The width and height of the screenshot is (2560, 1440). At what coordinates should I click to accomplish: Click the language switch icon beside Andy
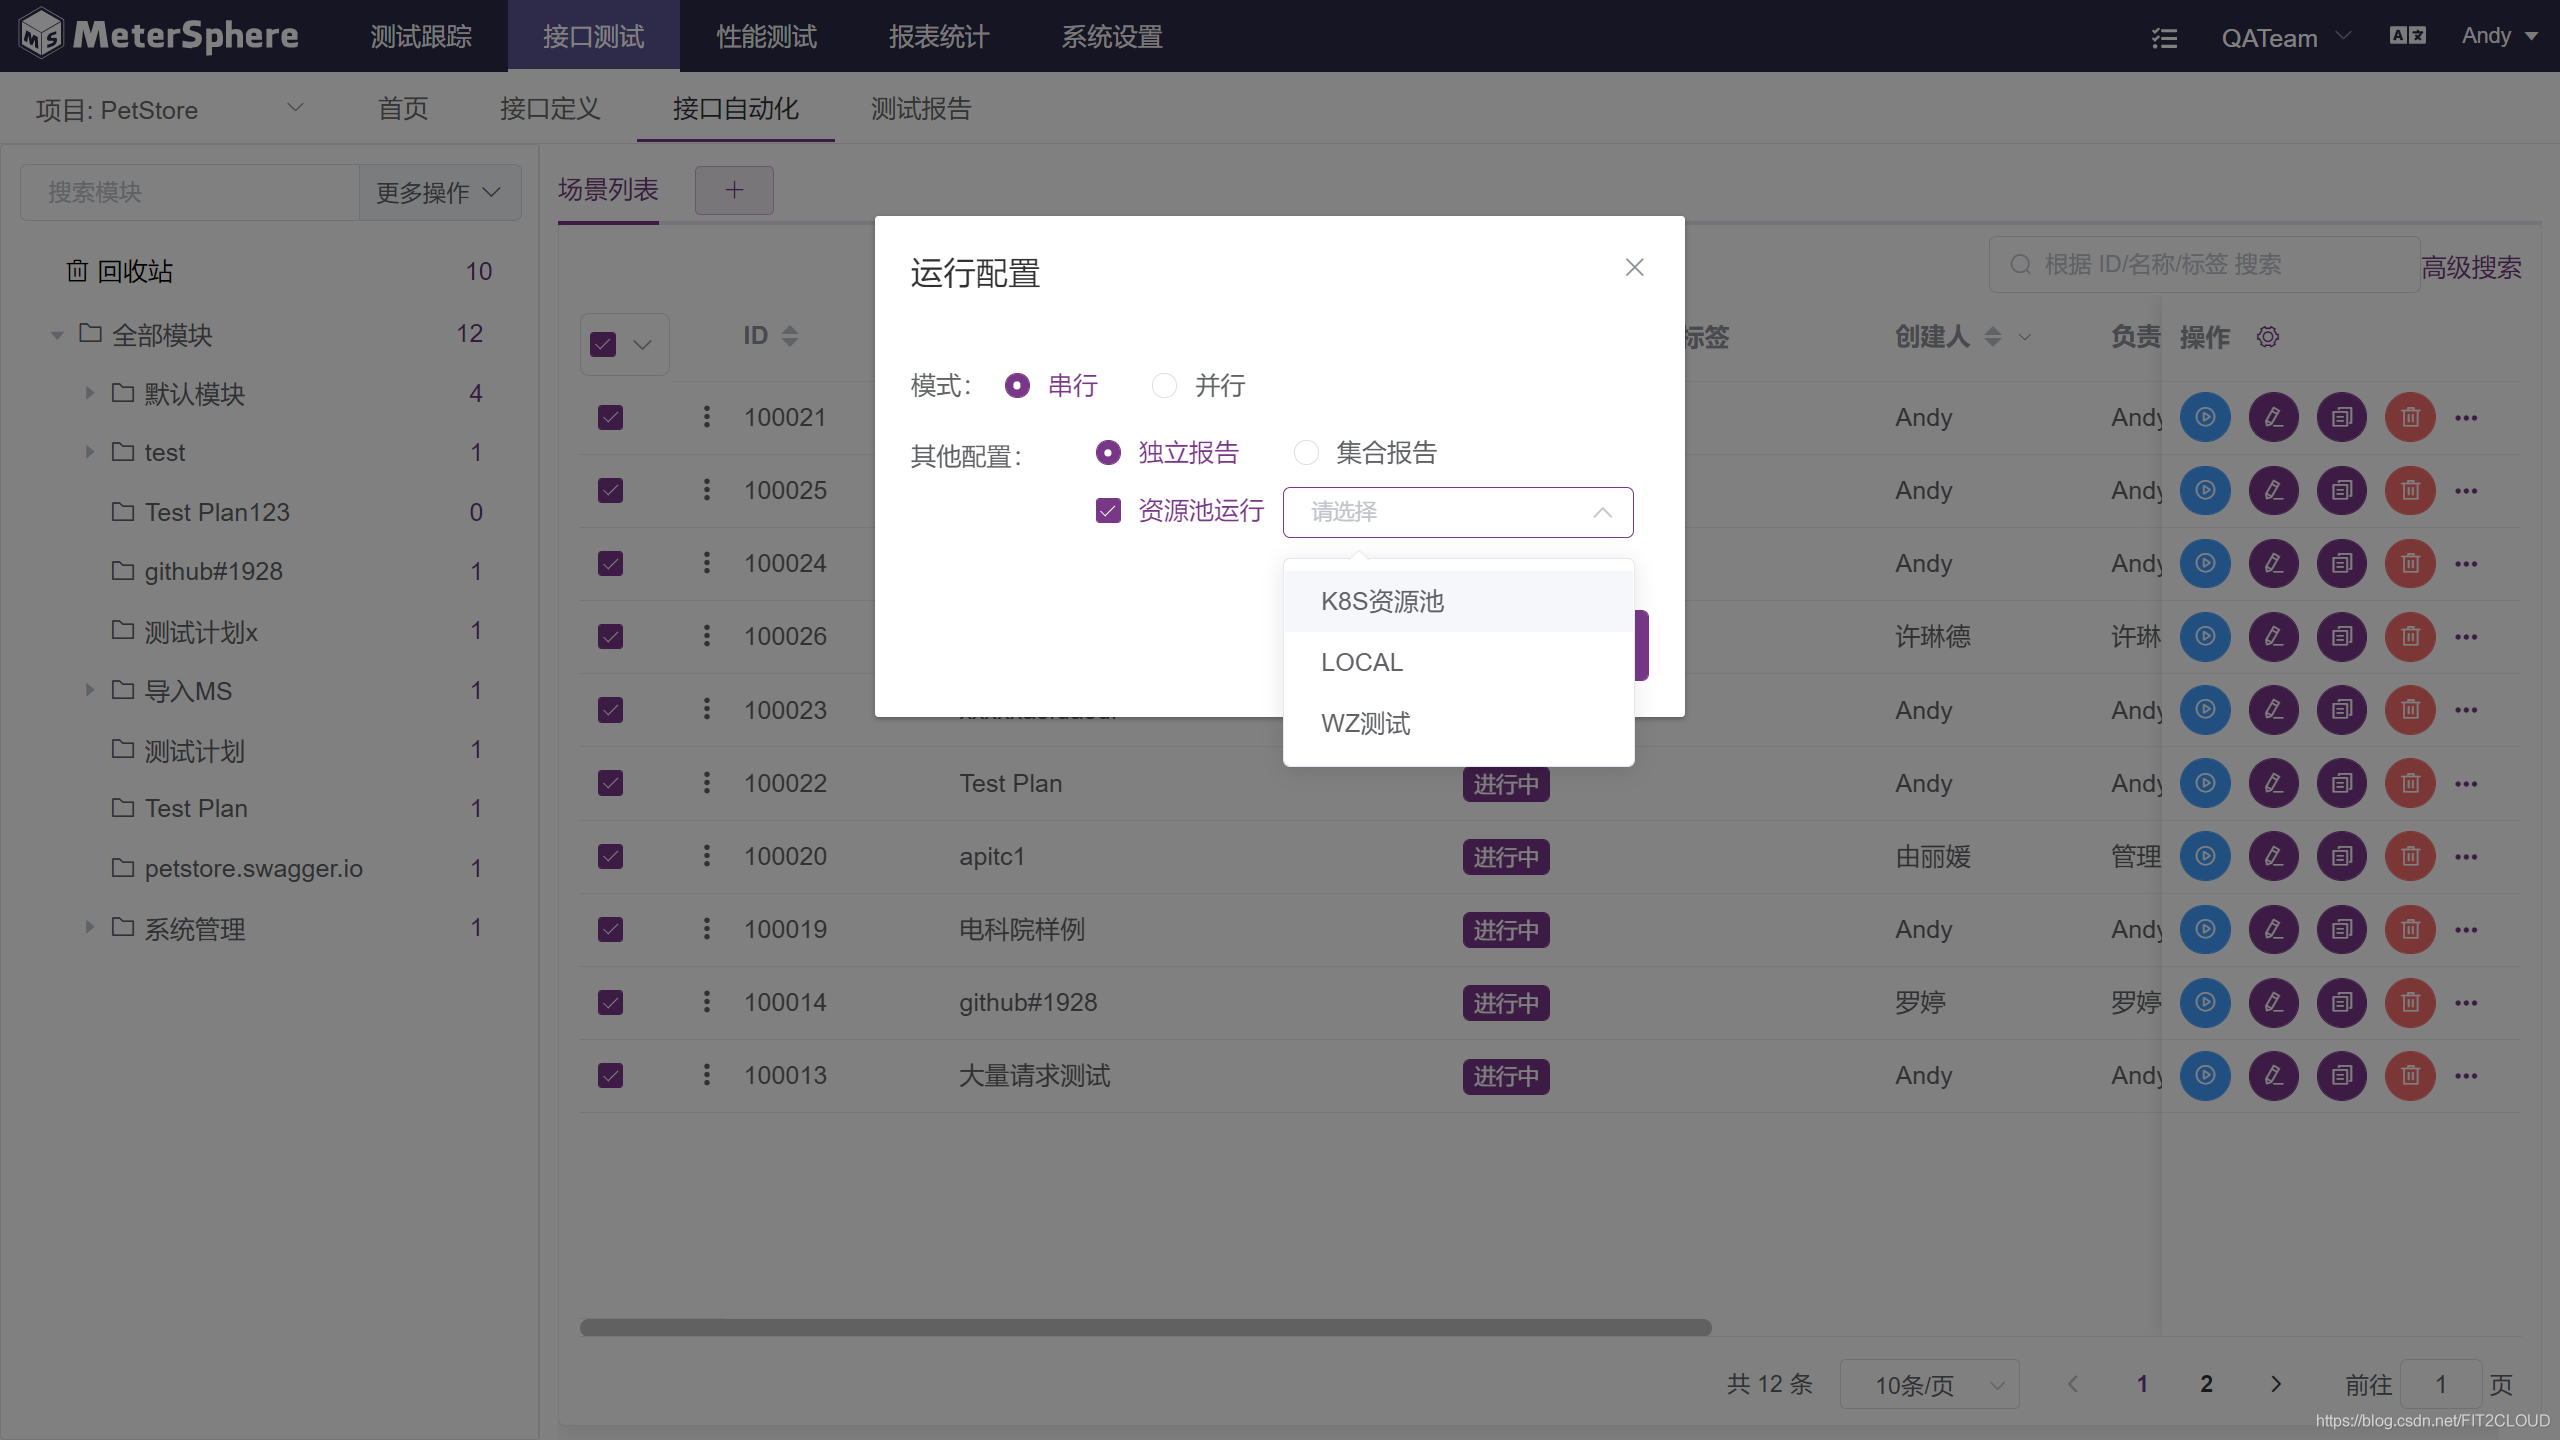click(x=2407, y=36)
